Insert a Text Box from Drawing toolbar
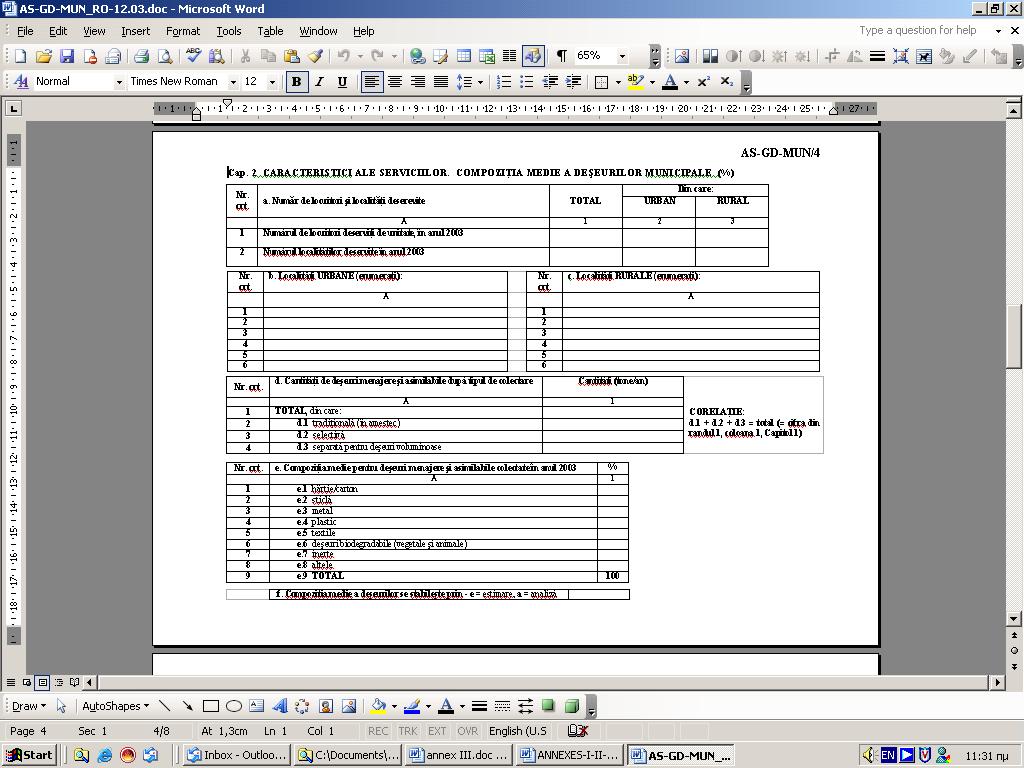The width and height of the screenshot is (1024, 768). pyautogui.click(x=257, y=706)
